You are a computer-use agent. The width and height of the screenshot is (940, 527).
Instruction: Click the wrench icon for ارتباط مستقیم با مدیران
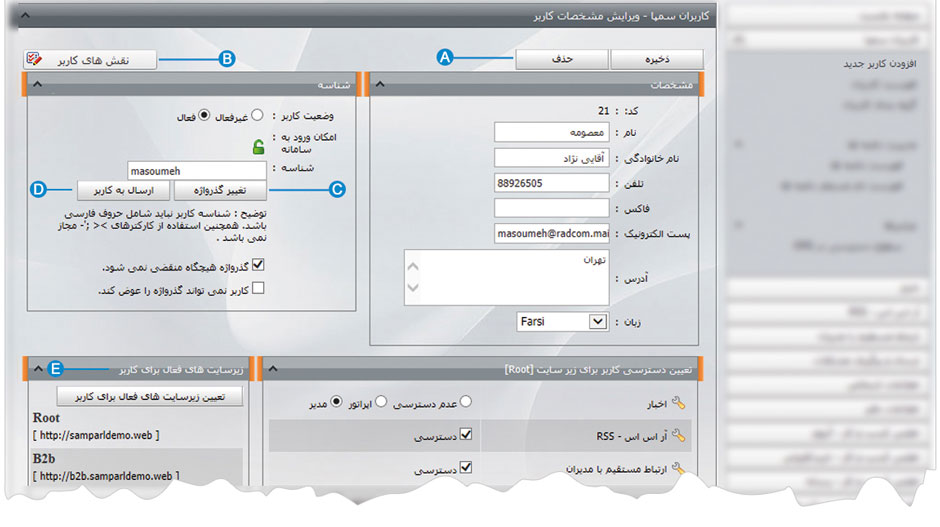pyautogui.click(x=680, y=467)
